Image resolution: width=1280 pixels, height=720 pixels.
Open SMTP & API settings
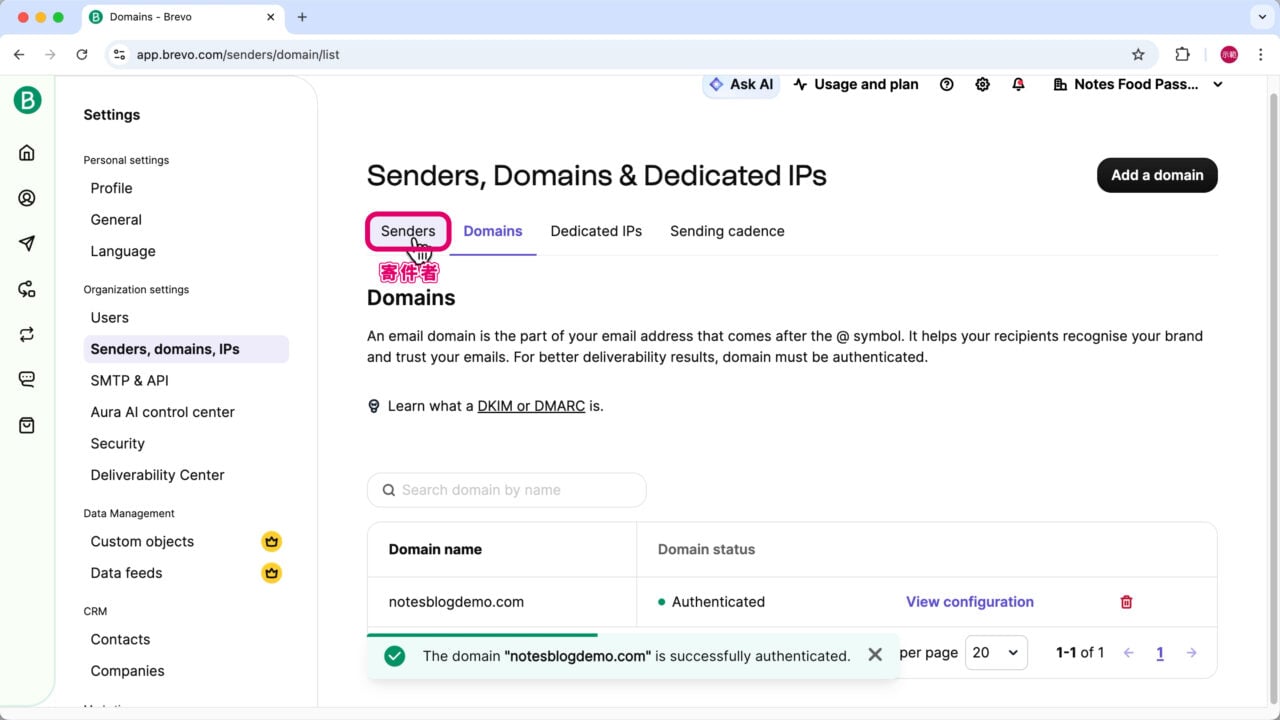point(130,380)
